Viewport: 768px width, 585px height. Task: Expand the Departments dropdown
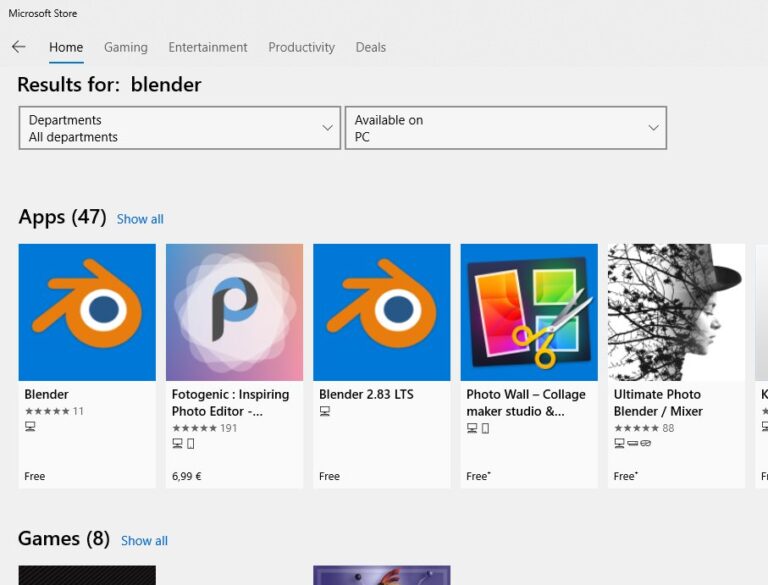click(x=180, y=128)
